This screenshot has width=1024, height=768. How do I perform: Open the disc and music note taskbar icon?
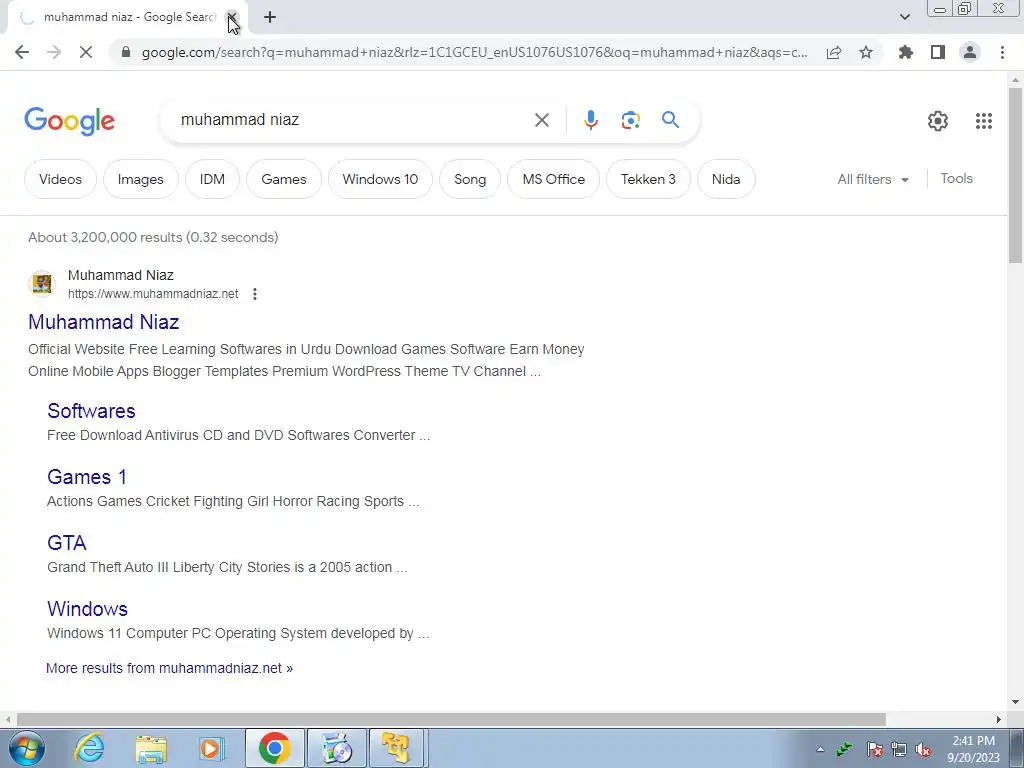[338, 748]
